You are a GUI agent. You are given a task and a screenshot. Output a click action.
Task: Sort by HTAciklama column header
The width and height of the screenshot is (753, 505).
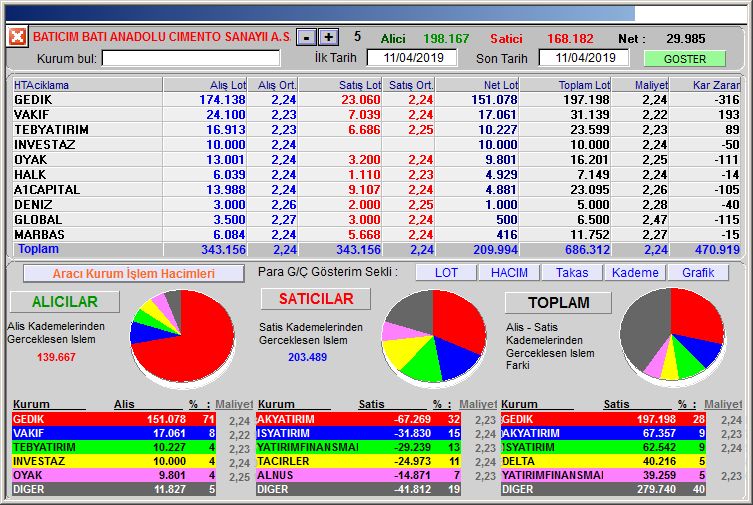(88, 85)
